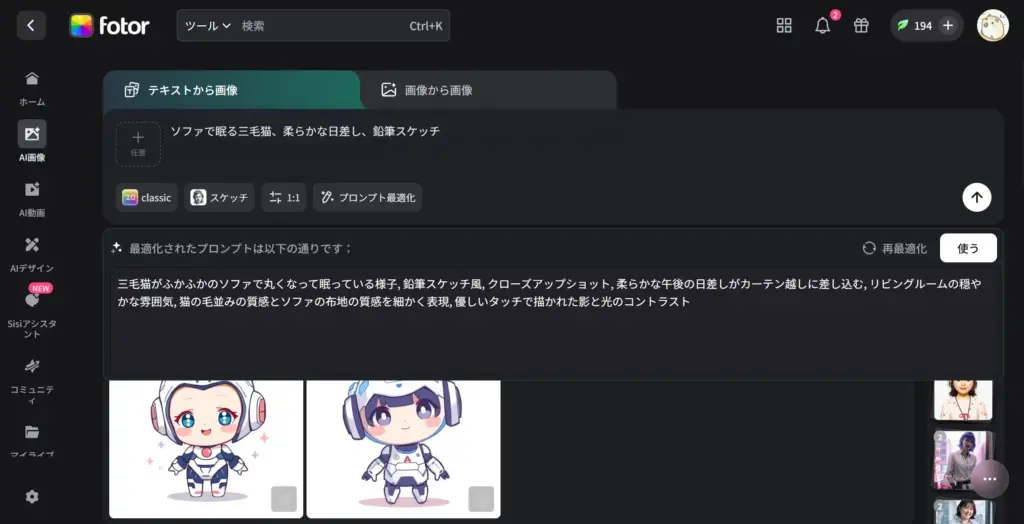Open the purple-haired woman thumbnail

[963, 460]
